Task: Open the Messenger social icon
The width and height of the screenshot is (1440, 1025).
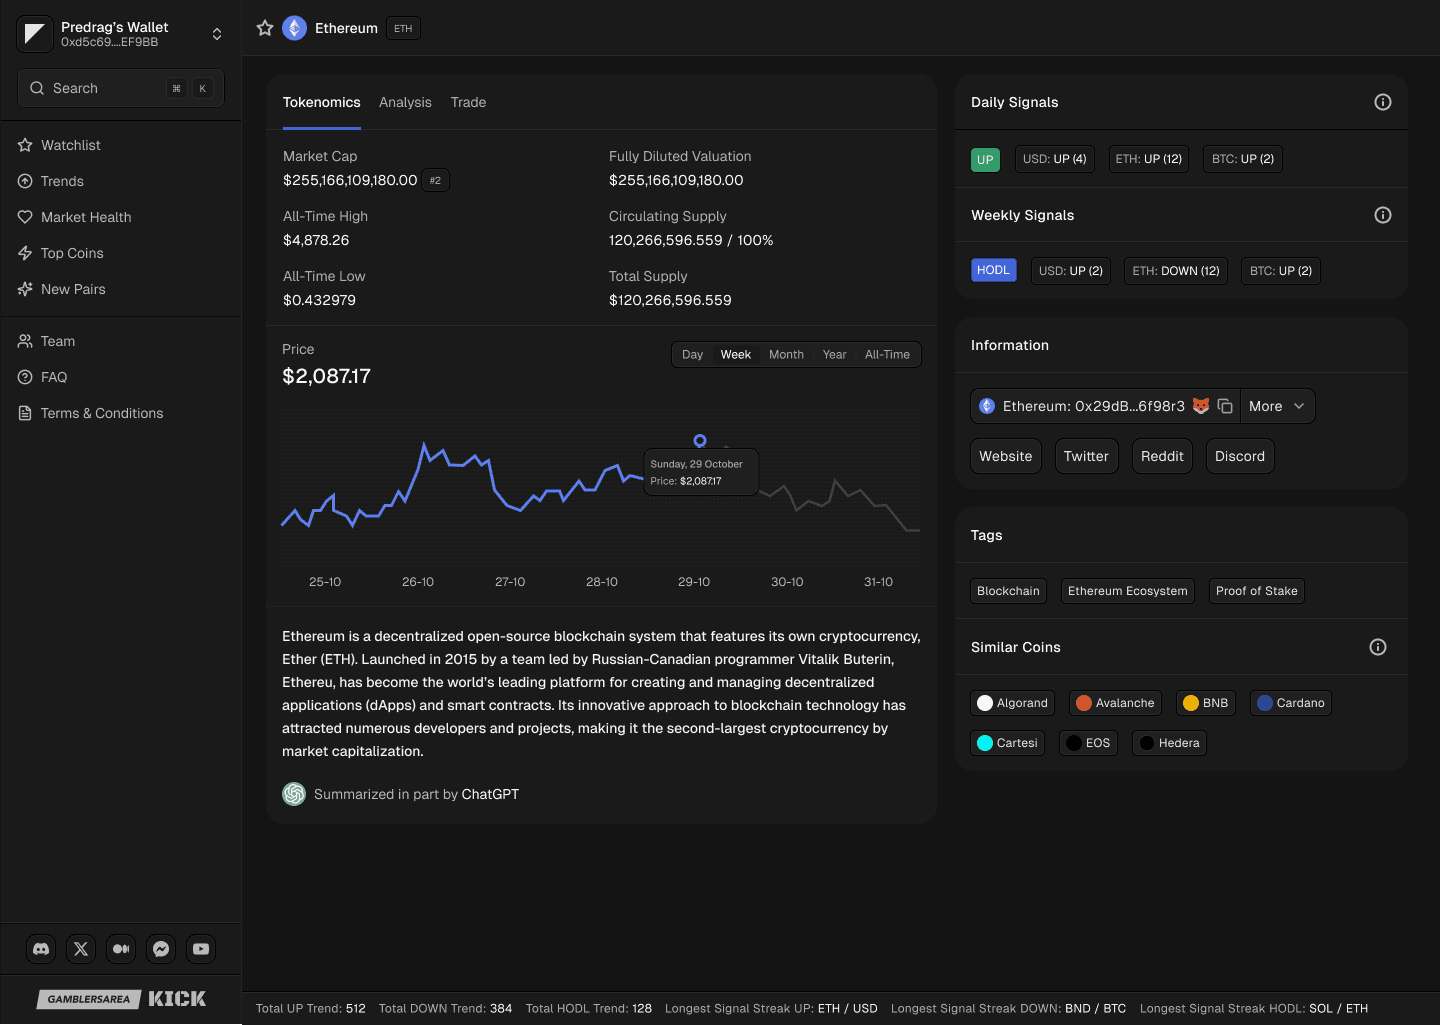Action: pyautogui.click(x=161, y=949)
